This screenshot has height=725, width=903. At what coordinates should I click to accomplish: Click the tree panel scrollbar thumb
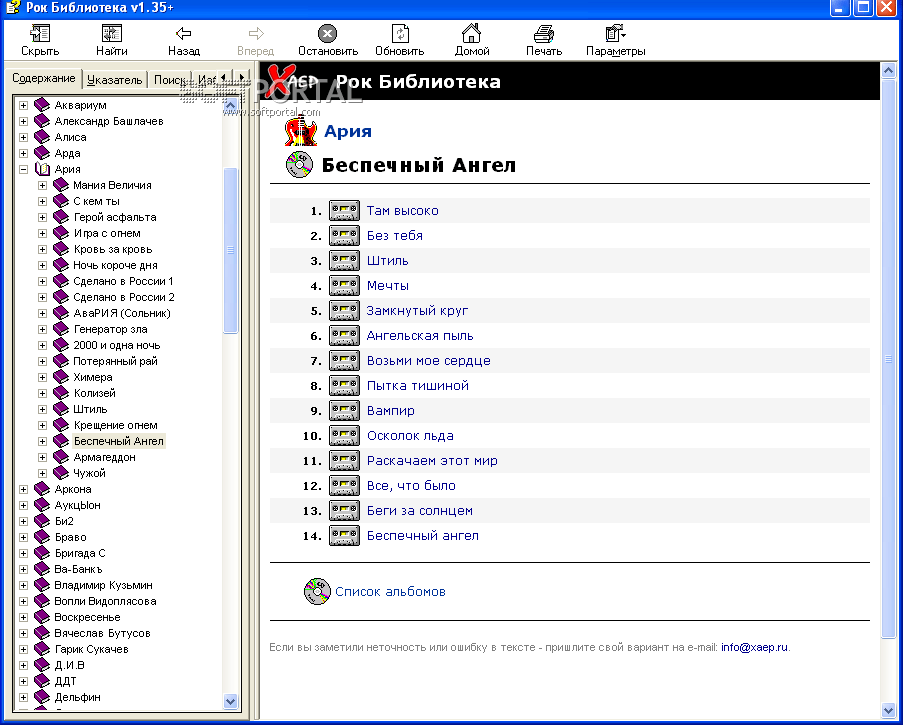230,250
